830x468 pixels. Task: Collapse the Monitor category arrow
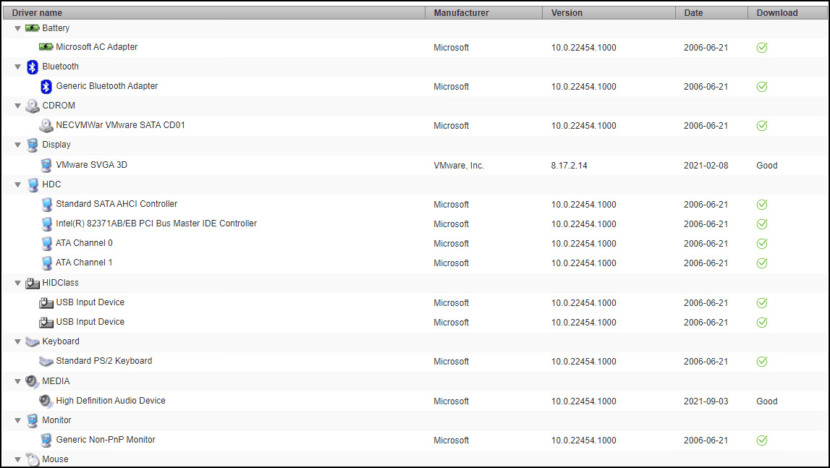[x=17, y=420]
